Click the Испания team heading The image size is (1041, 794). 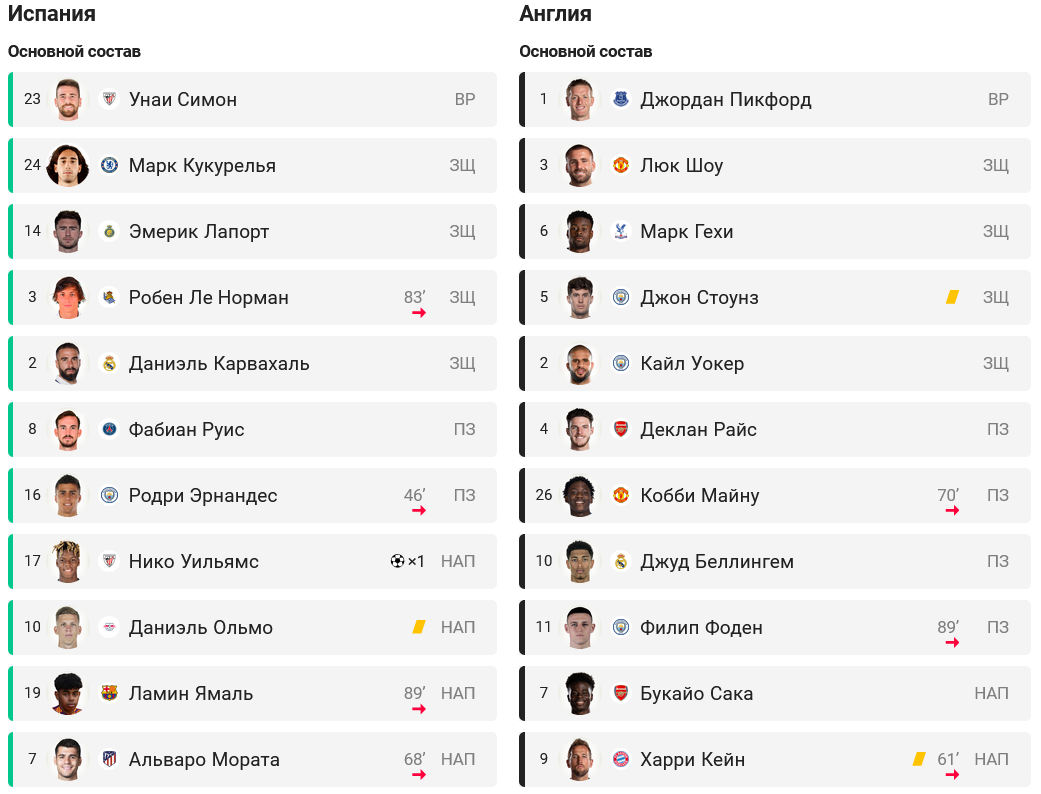pyautogui.click(x=52, y=14)
